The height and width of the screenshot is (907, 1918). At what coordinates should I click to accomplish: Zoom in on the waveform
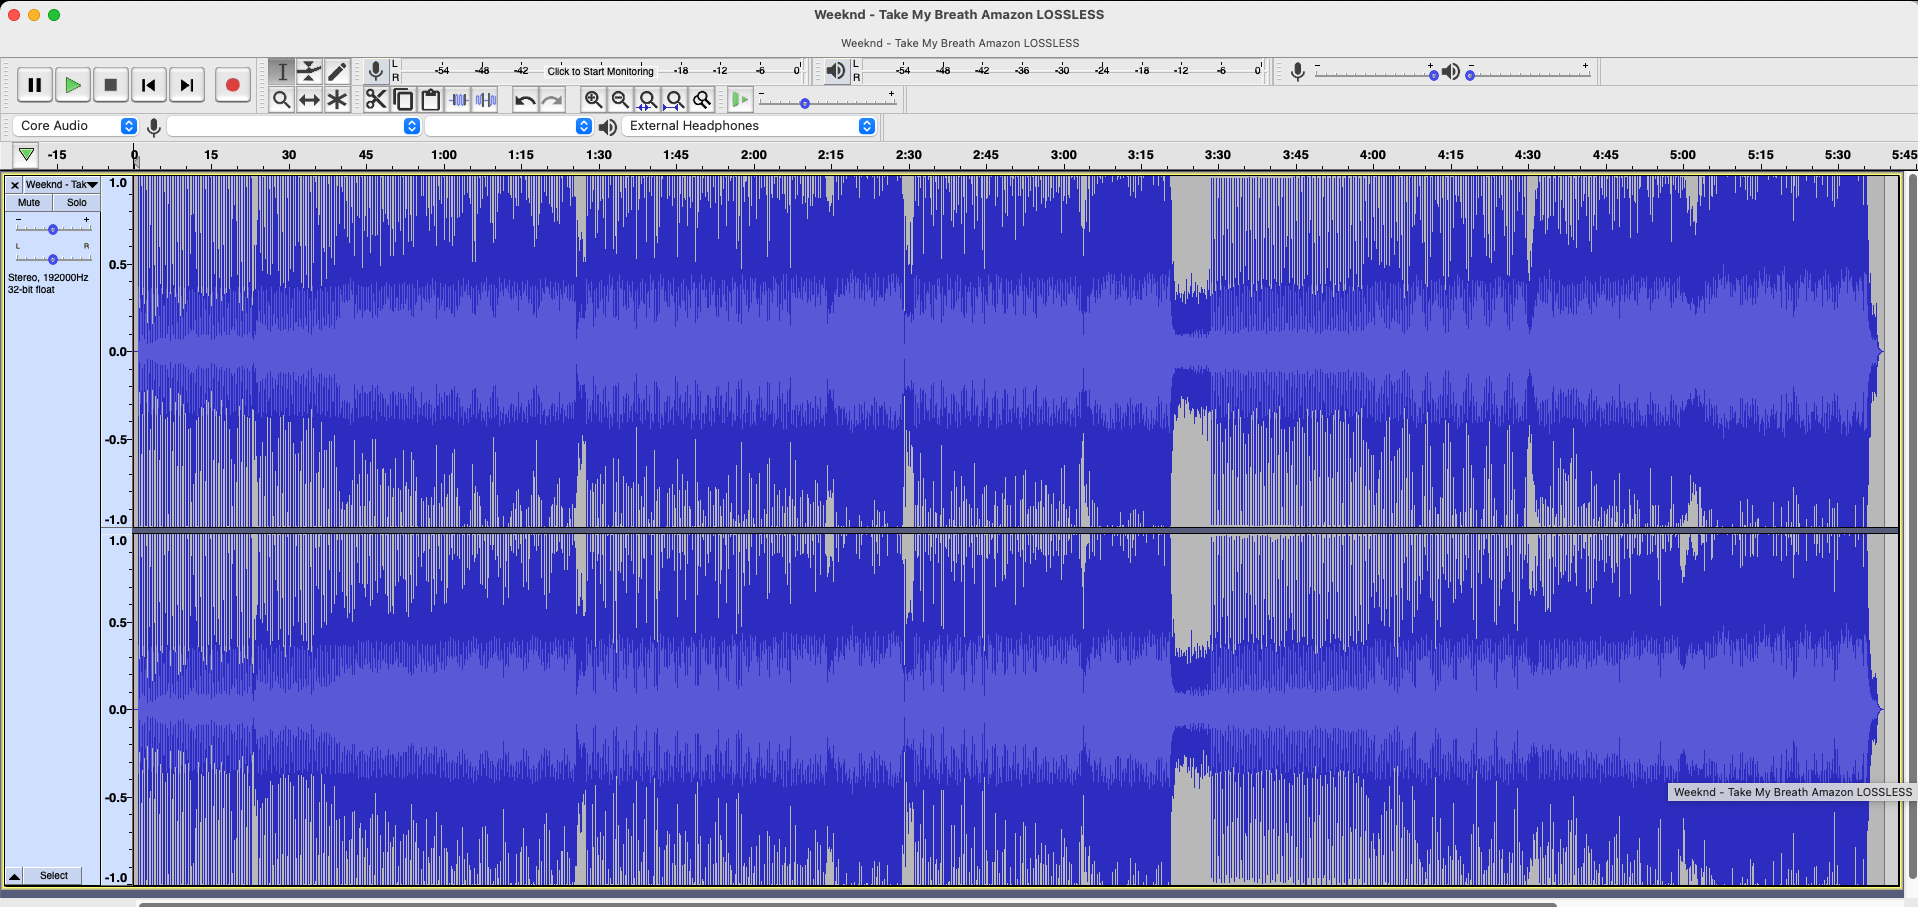point(593,99)
